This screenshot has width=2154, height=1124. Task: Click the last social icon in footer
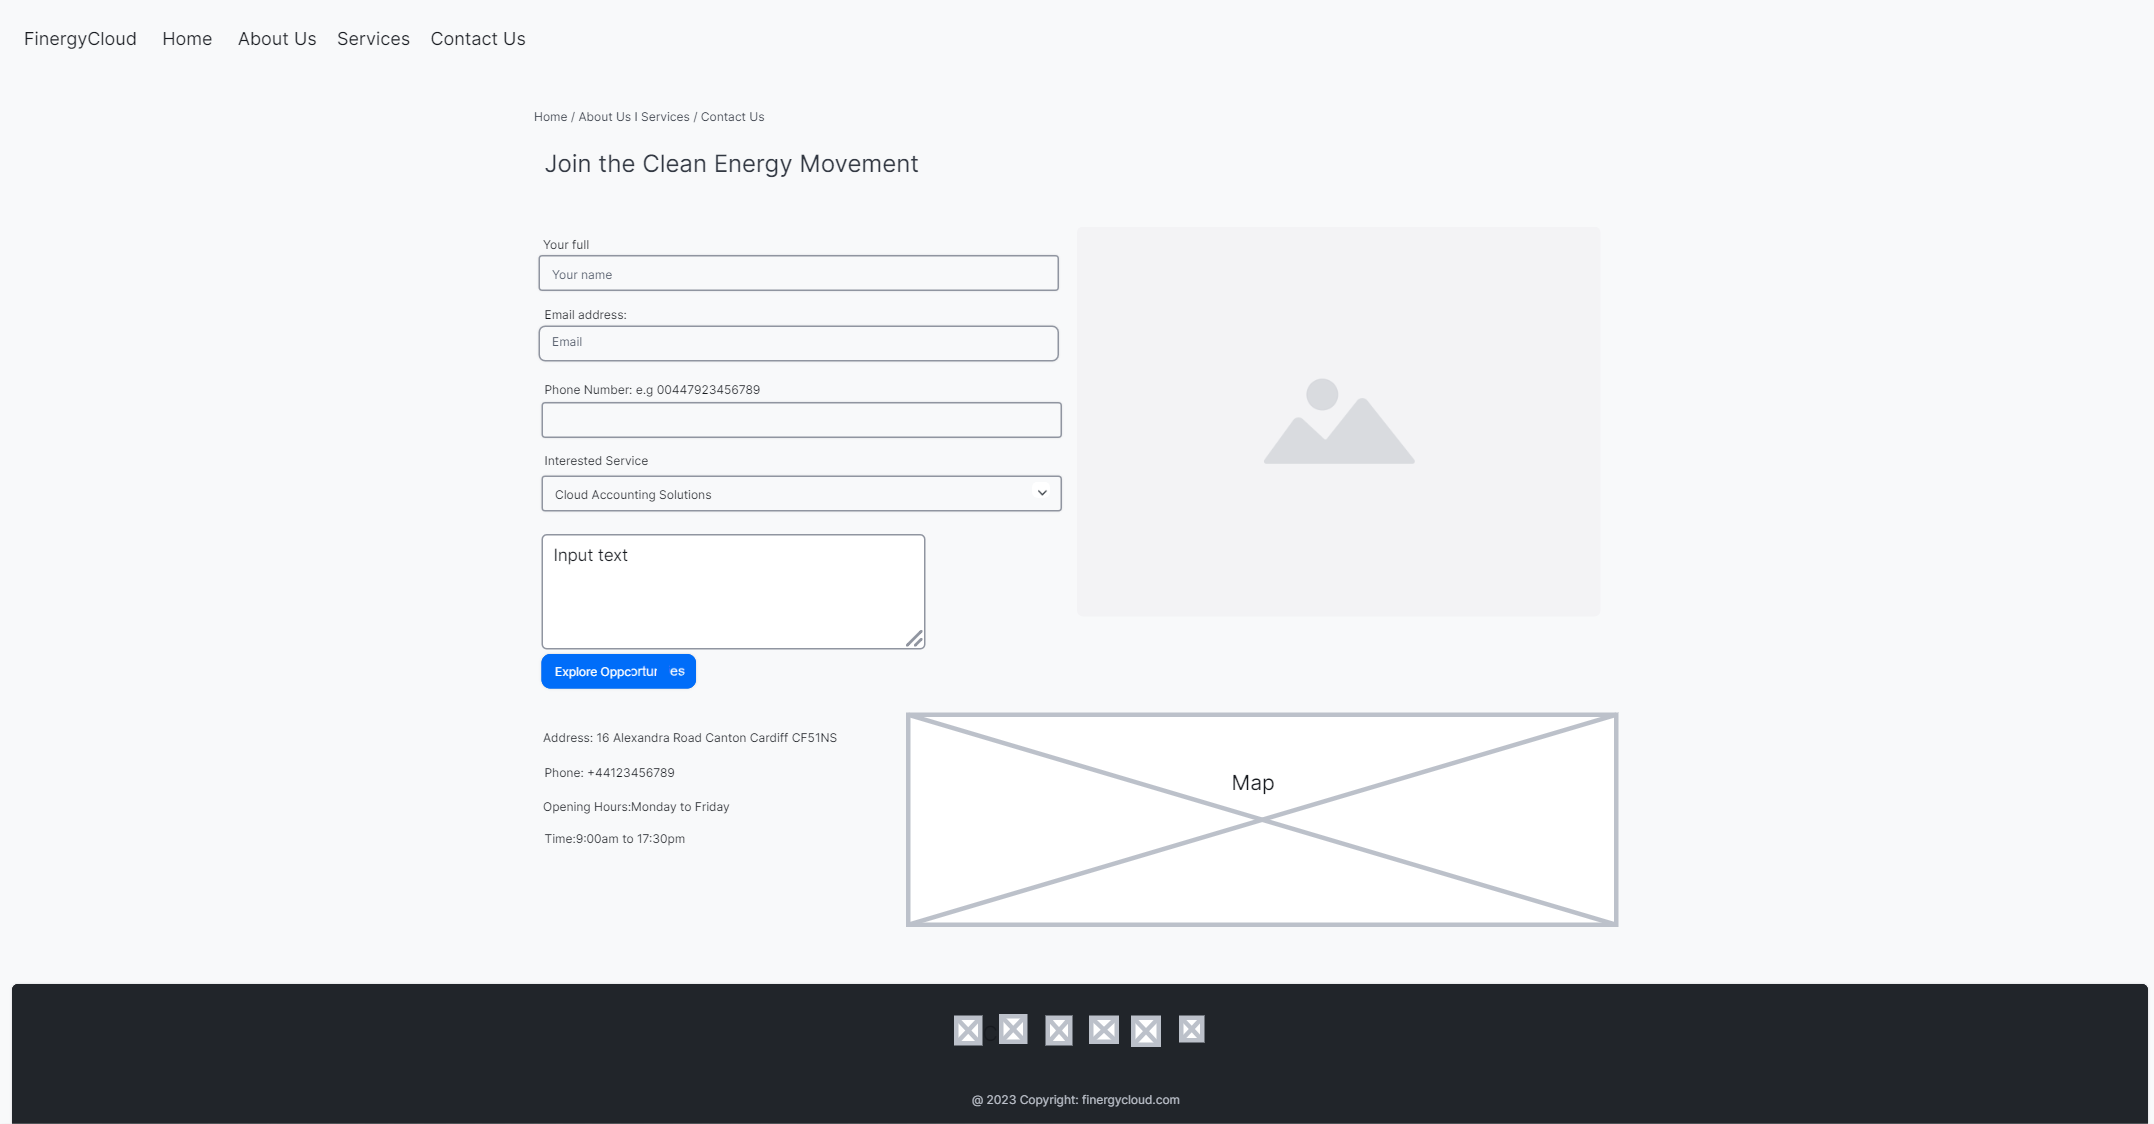[x=1191, y=1029]
